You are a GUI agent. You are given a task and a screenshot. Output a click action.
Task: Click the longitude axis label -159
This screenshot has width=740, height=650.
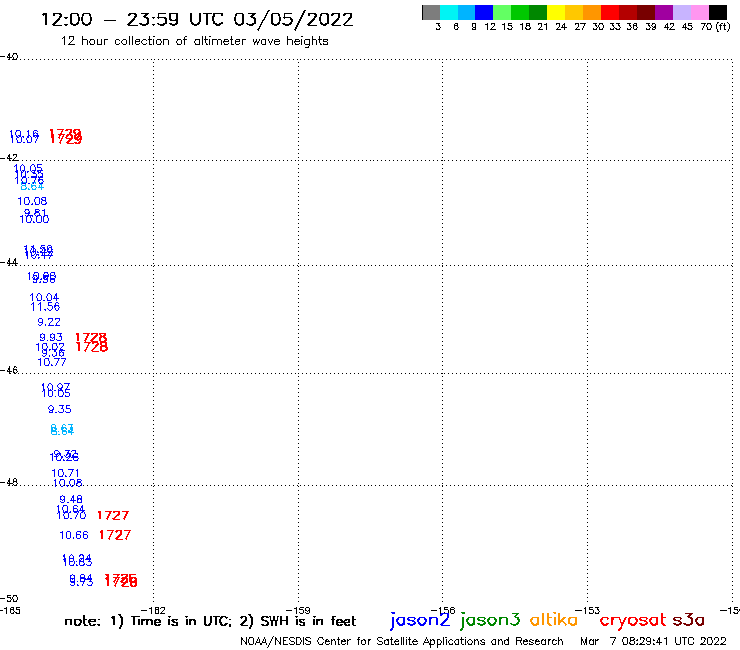tap(298, 610)
